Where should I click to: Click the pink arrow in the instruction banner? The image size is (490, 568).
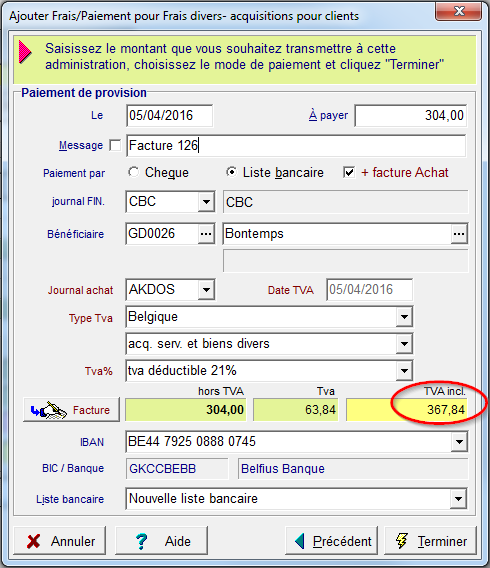click(x=25, y=52)
